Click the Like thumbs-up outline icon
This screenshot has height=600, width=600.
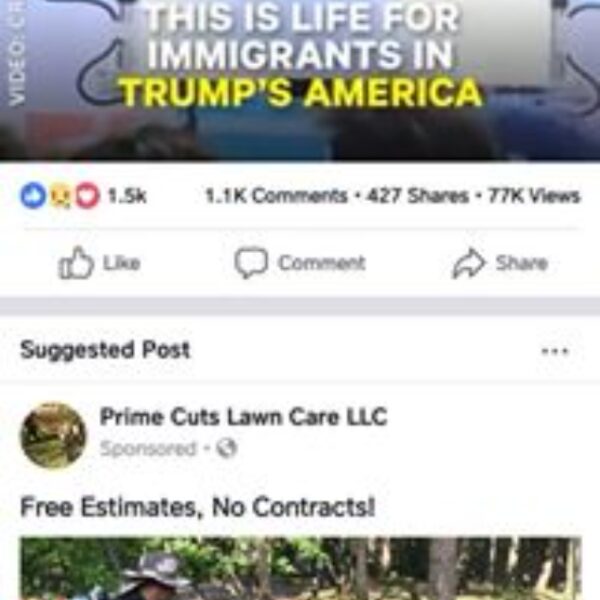click(x=75, y=262)
